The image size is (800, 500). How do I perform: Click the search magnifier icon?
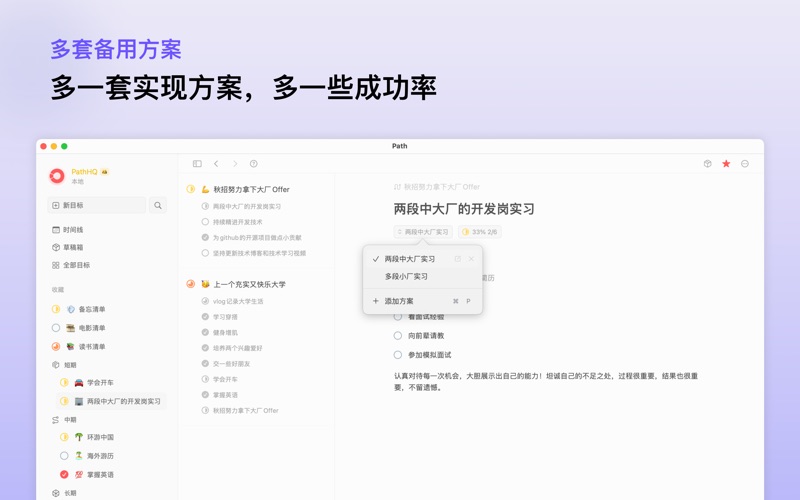click(x=158, y=206)
